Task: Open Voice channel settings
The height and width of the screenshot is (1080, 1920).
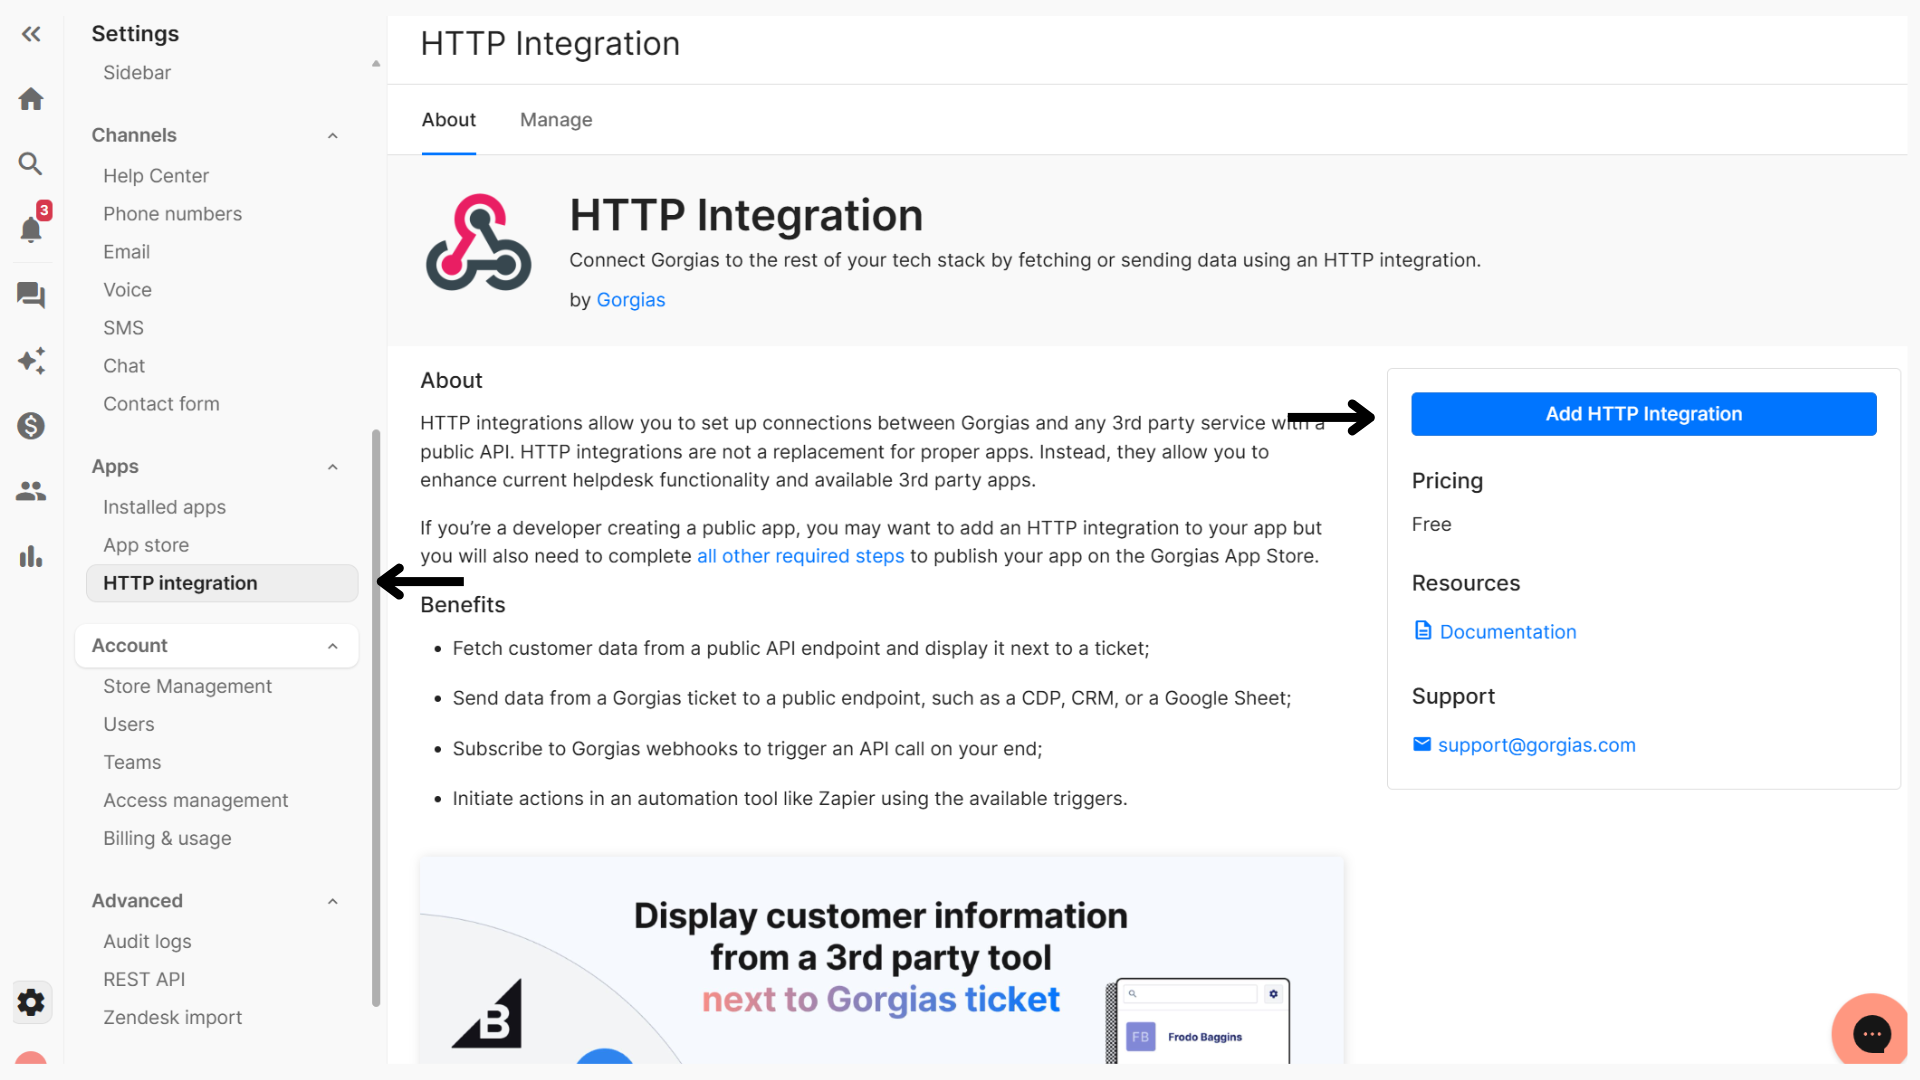Action: (x=127, y=290)
